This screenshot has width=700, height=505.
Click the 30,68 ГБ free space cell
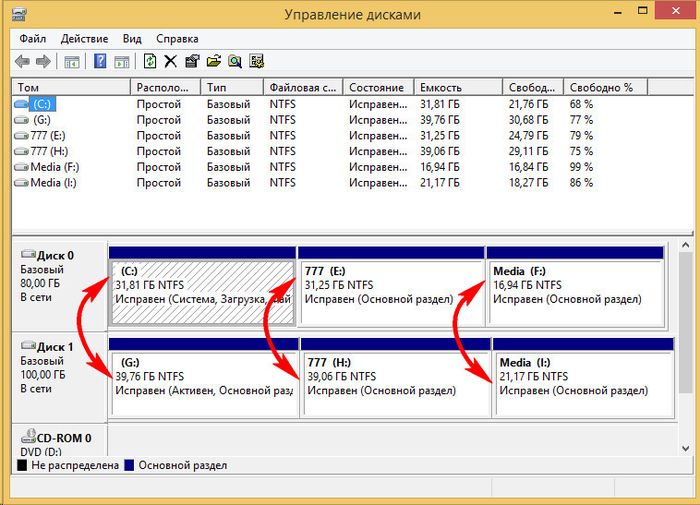click(529, 120)
